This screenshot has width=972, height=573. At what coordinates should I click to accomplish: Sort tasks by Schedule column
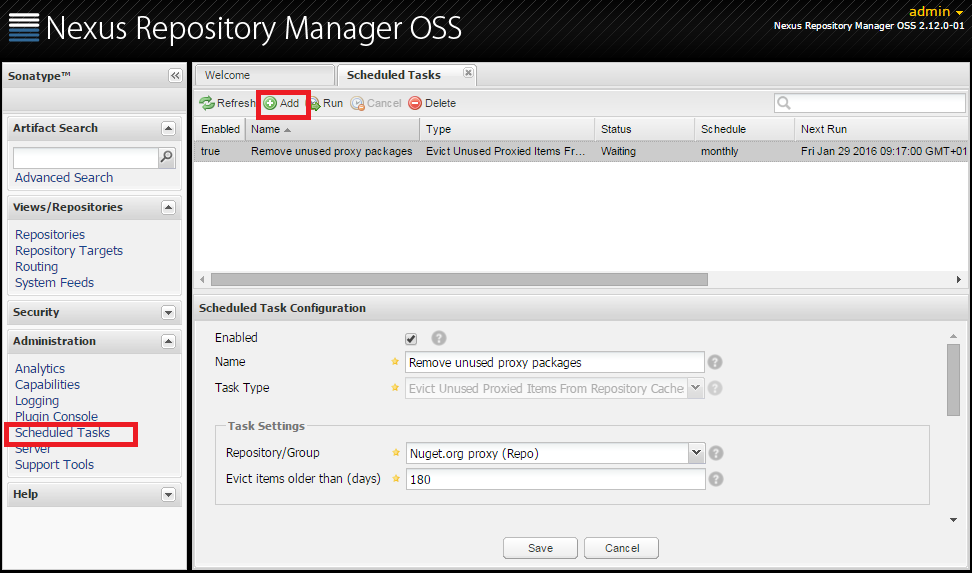pos(744,129)
